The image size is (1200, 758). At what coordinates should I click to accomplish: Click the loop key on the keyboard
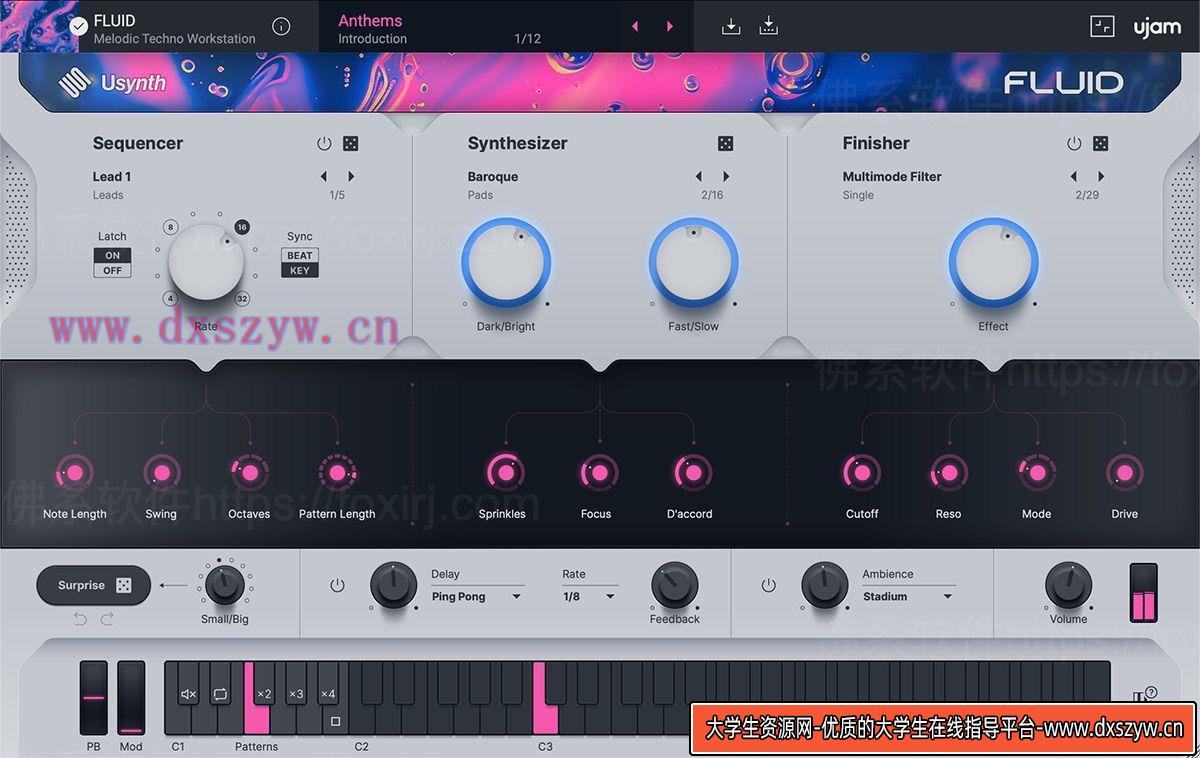[220, 693]
